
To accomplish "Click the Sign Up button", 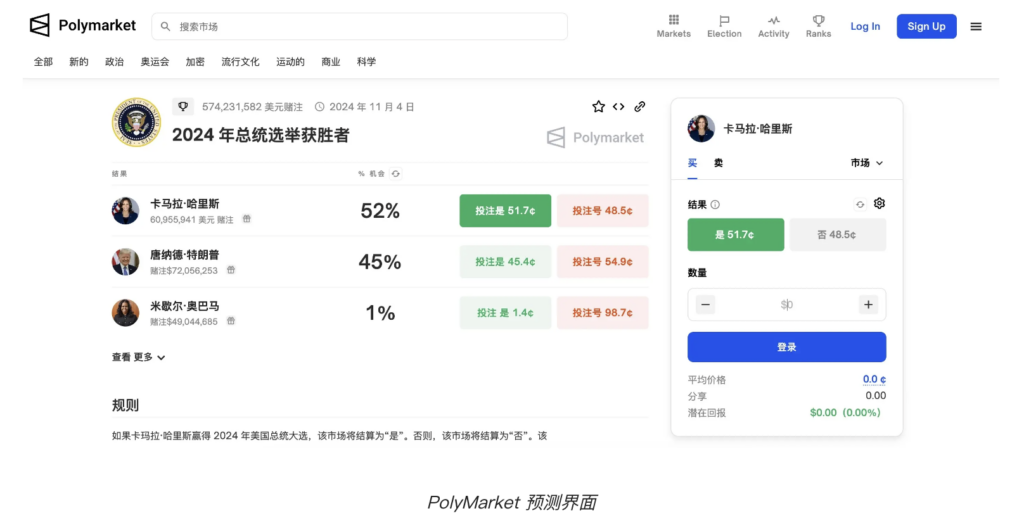I will click(926, 26).
